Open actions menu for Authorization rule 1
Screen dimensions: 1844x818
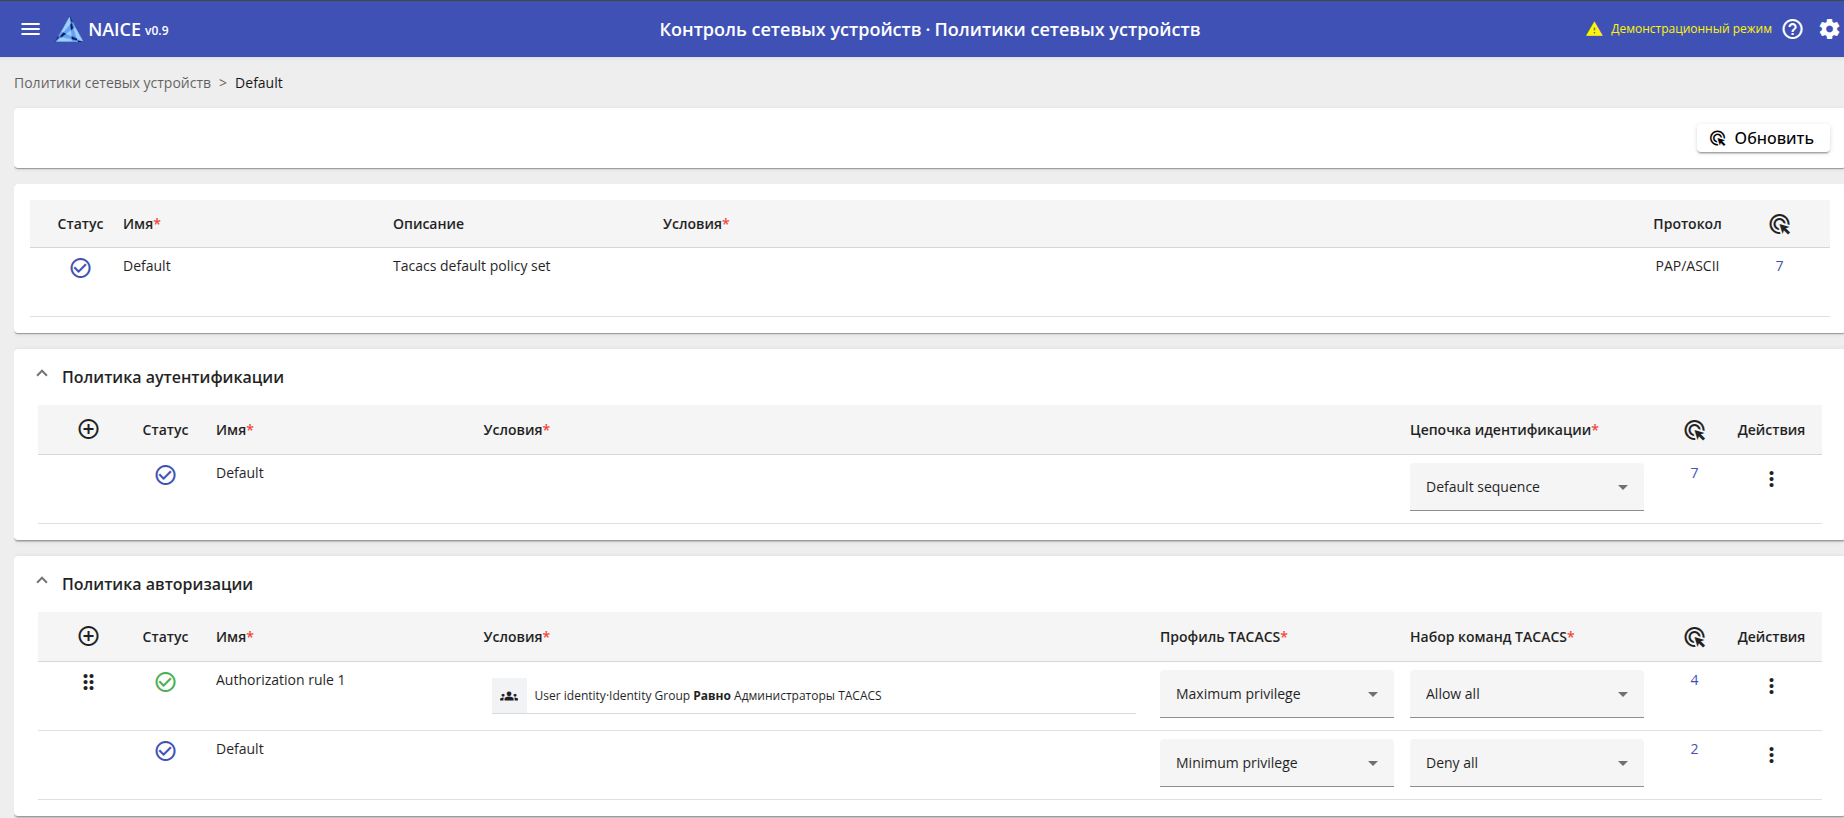tap(1771, 686)
